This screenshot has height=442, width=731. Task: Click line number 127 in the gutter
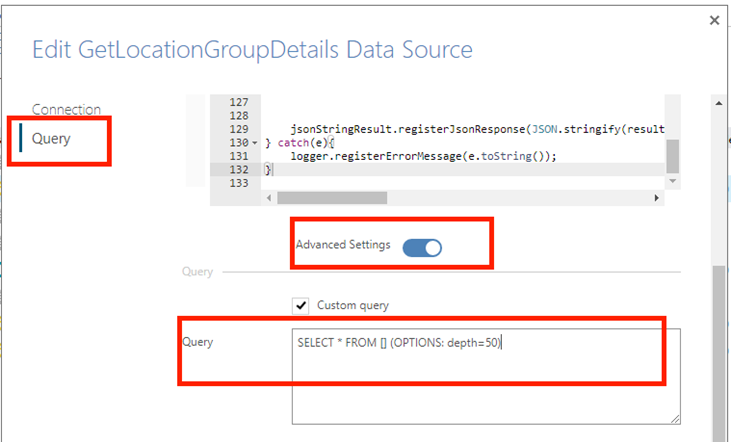coord(239,102)
